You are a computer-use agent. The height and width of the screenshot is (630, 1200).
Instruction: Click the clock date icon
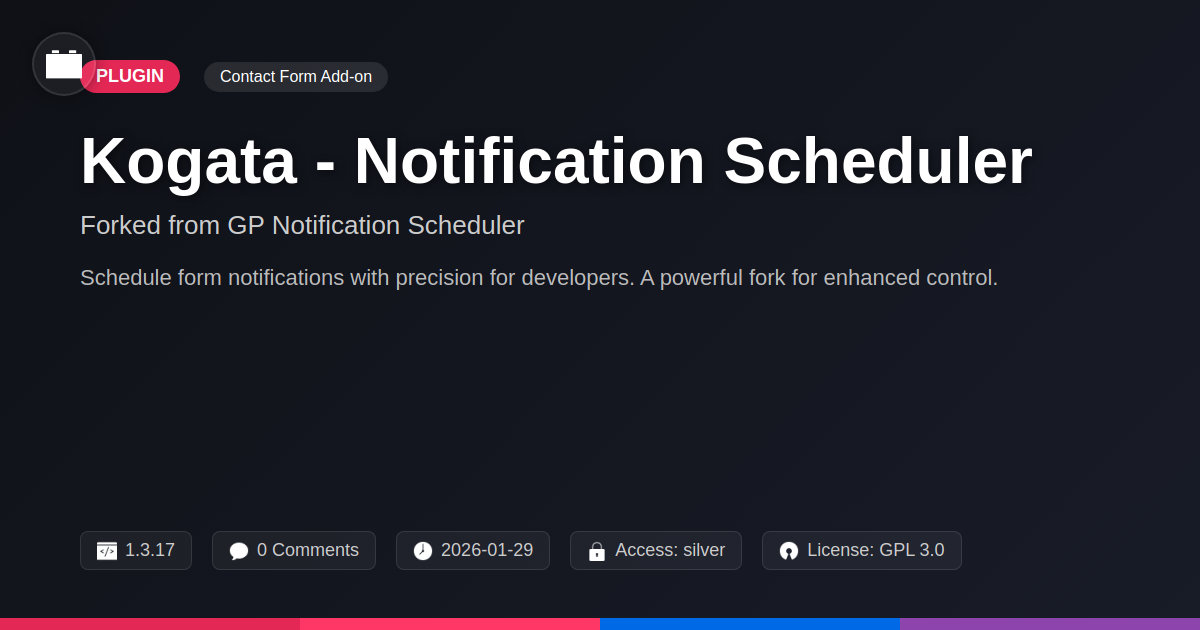click(423, 551)
